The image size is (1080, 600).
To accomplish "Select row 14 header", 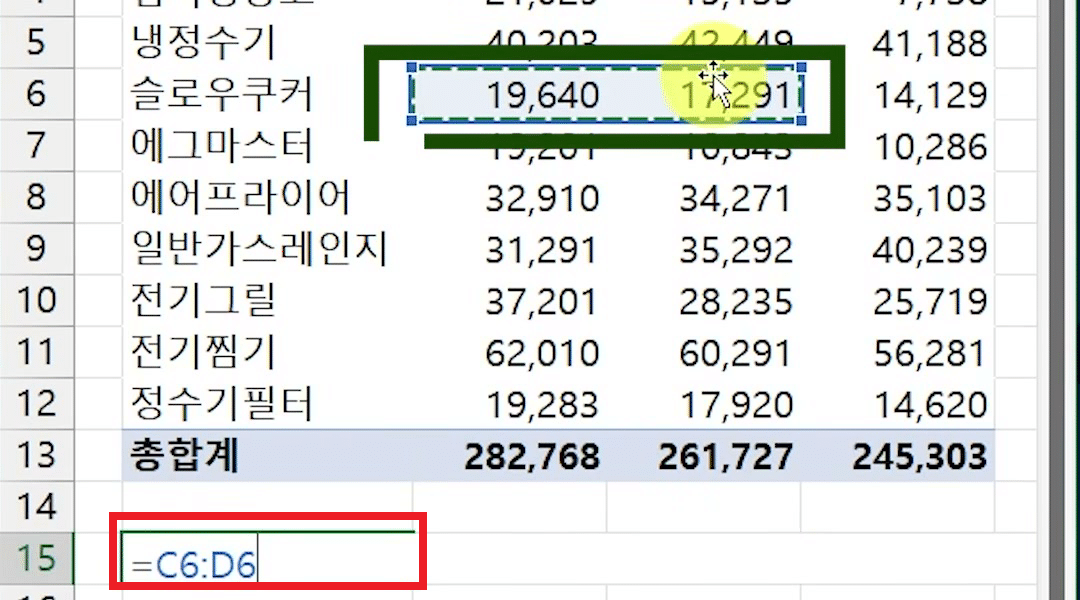I will (37, 507).
